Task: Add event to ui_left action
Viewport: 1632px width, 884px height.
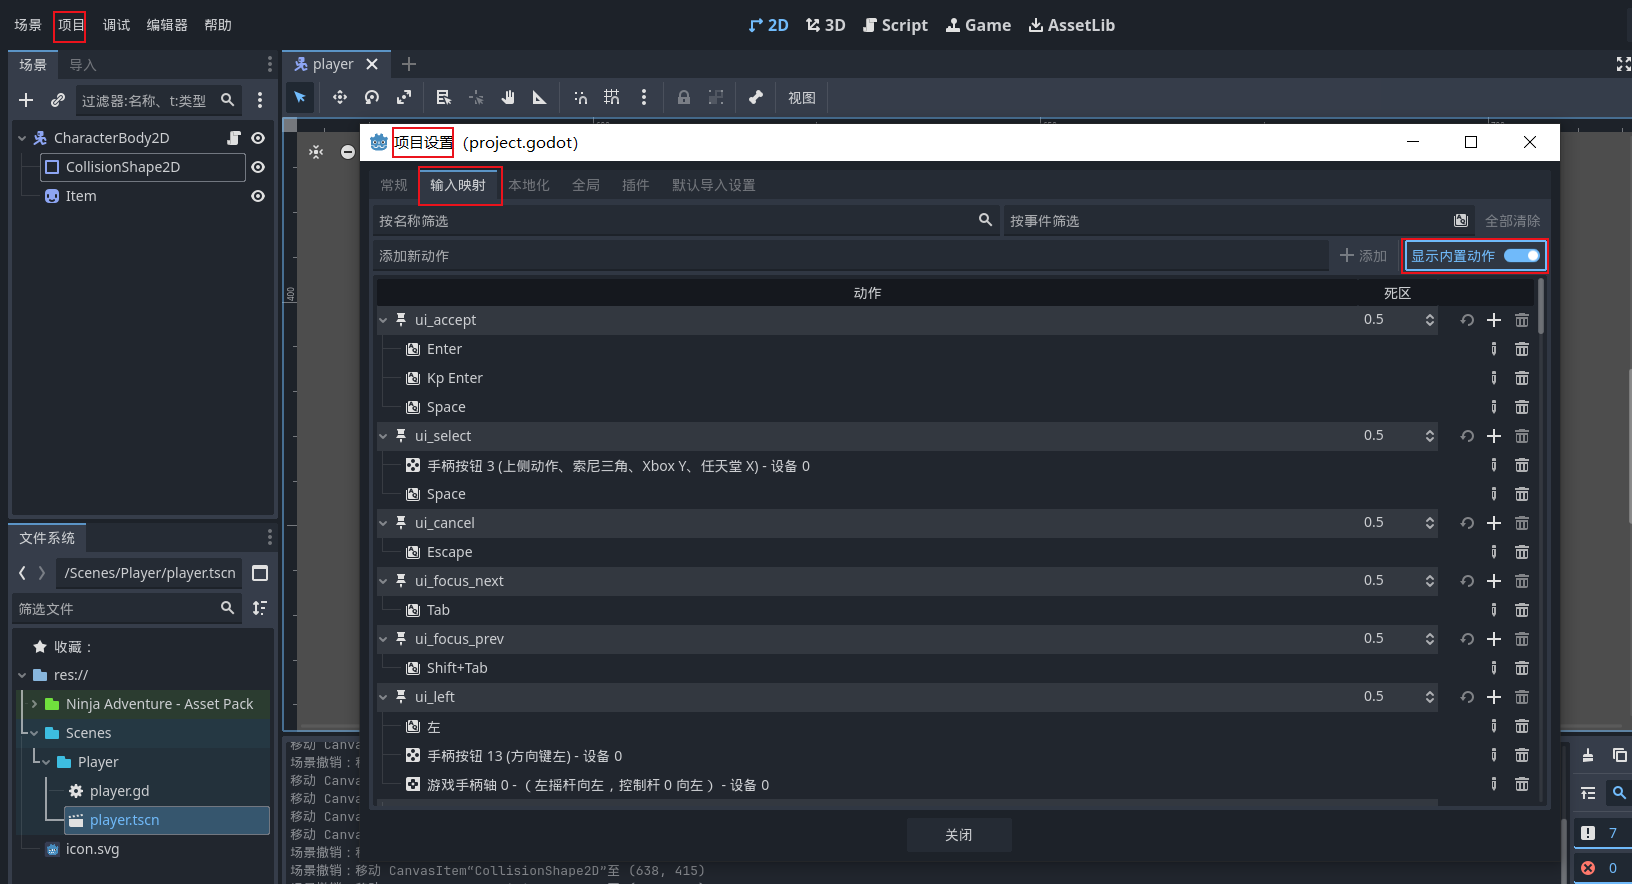Action: click(1494, 697)
